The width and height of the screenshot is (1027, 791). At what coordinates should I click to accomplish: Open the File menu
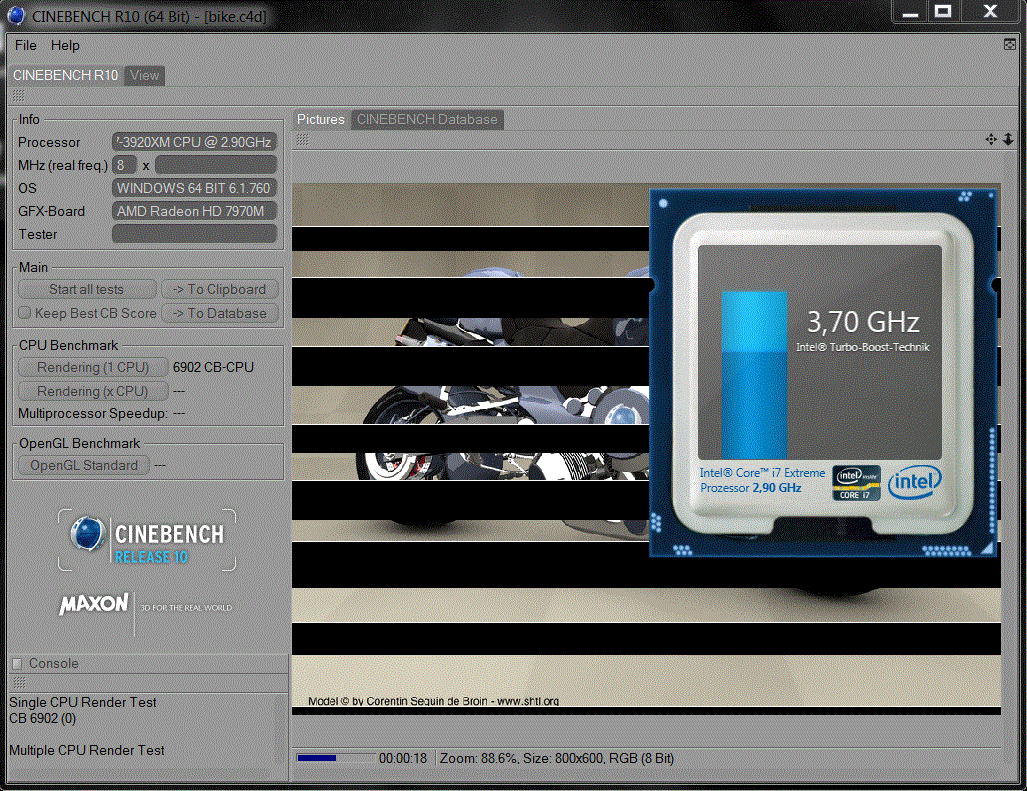[26, 45]
